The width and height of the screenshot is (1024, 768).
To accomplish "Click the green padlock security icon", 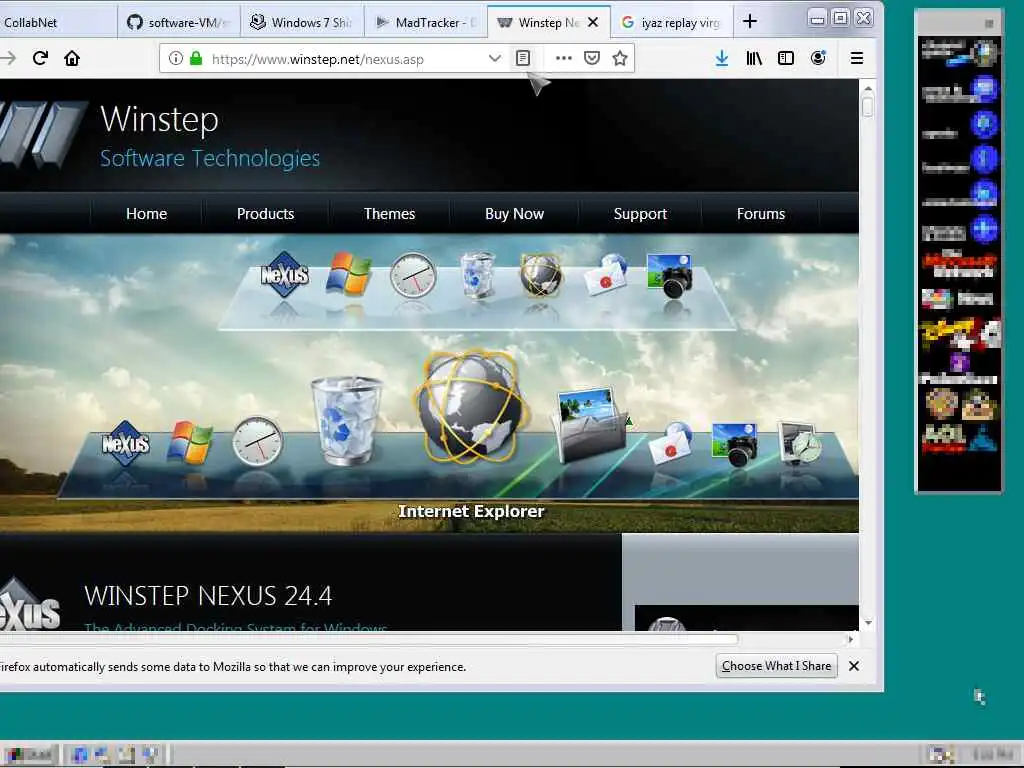I will tap(196, 58).
